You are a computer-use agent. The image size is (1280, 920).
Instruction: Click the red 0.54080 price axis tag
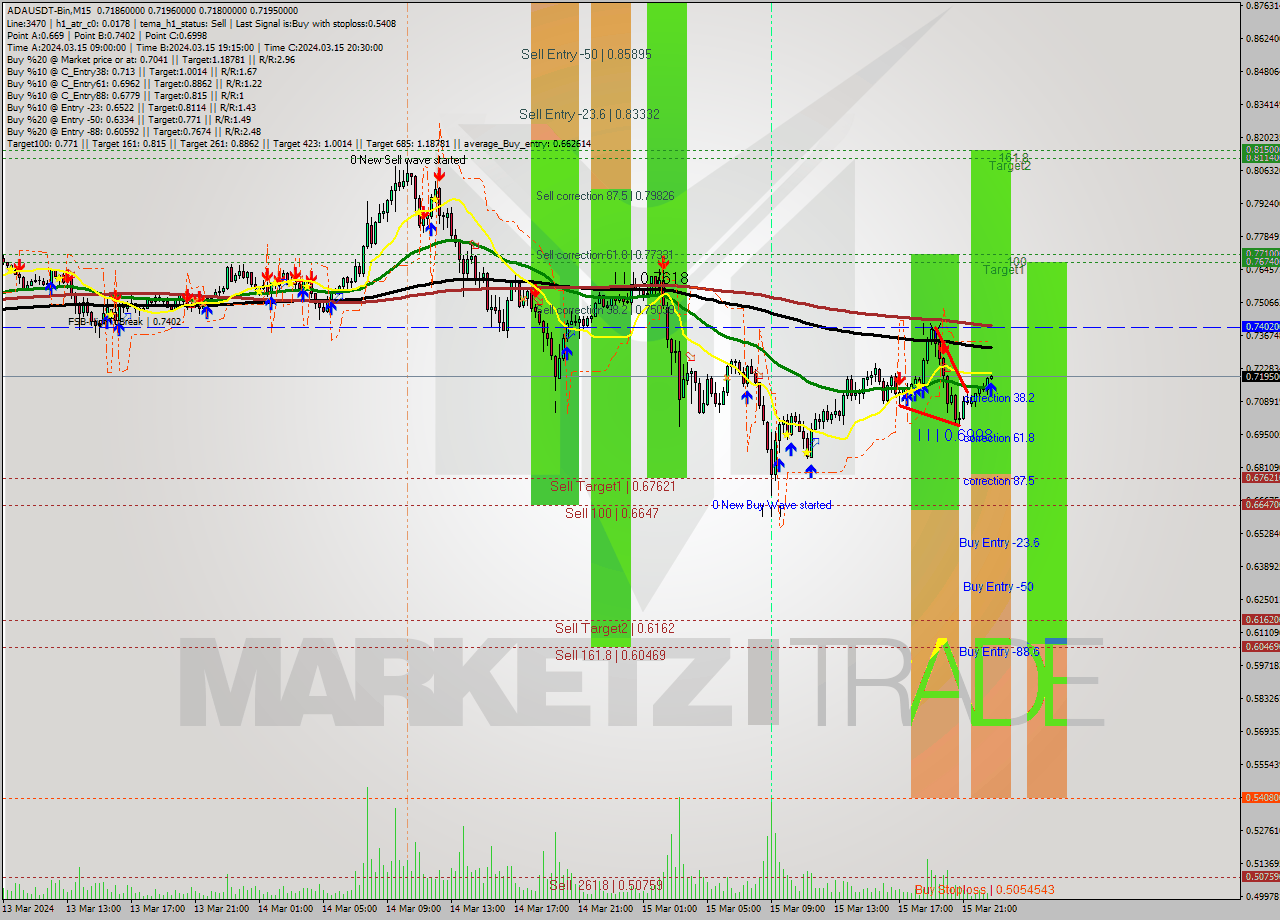(1260, 798)
